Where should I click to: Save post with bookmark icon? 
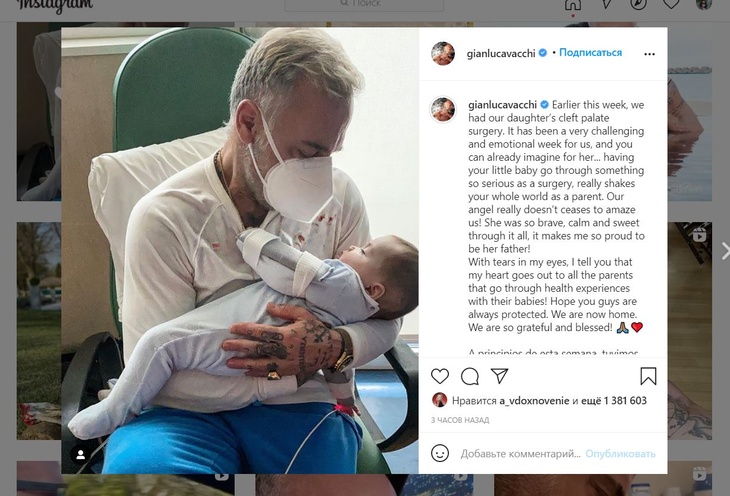[648, 376]
